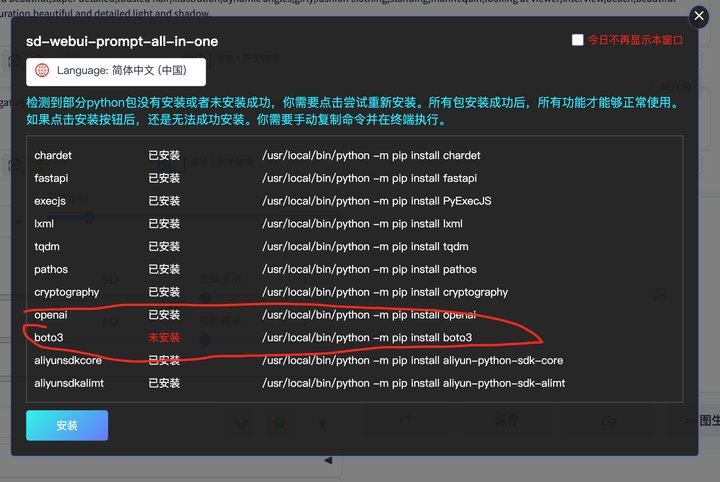
Task: Open the Language 简体中文 selector
Action: (116, 71)
